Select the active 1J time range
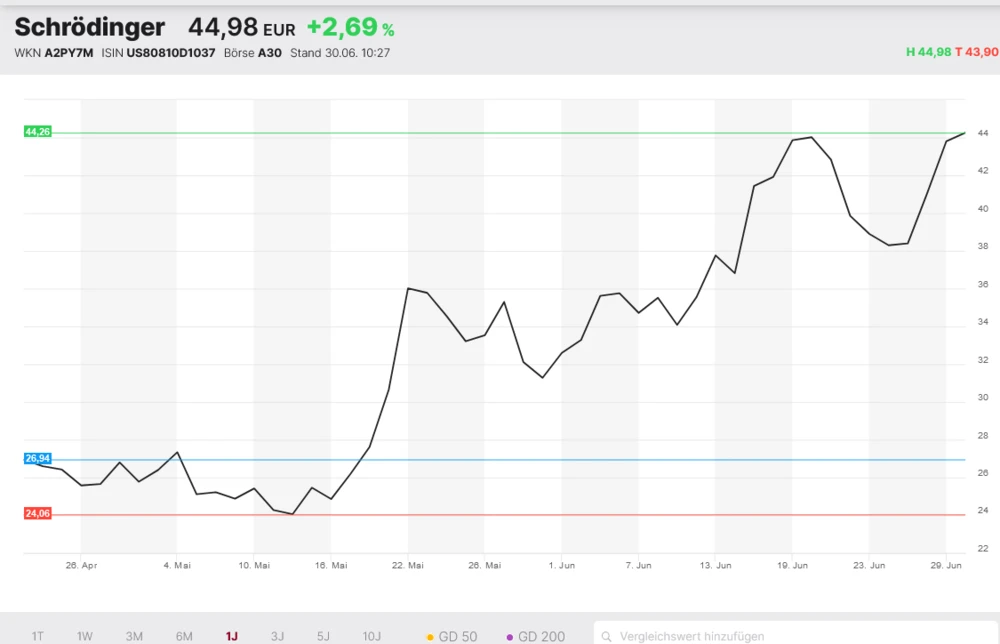The image size is (1000, 644). click(x=232, y=636)
